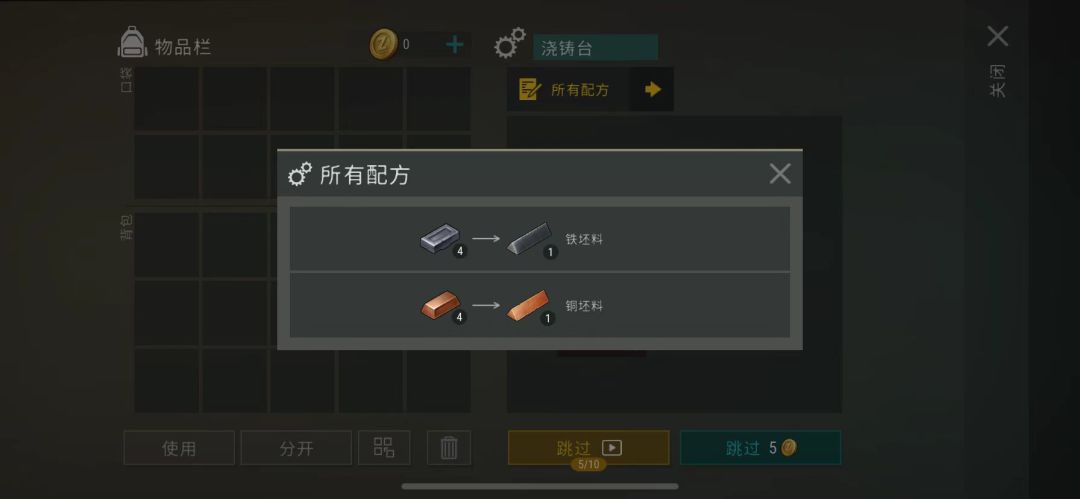1080x499 pixels.
Task: Expand 所有配方 with the yellow arrow
Action: click(652, 90)
